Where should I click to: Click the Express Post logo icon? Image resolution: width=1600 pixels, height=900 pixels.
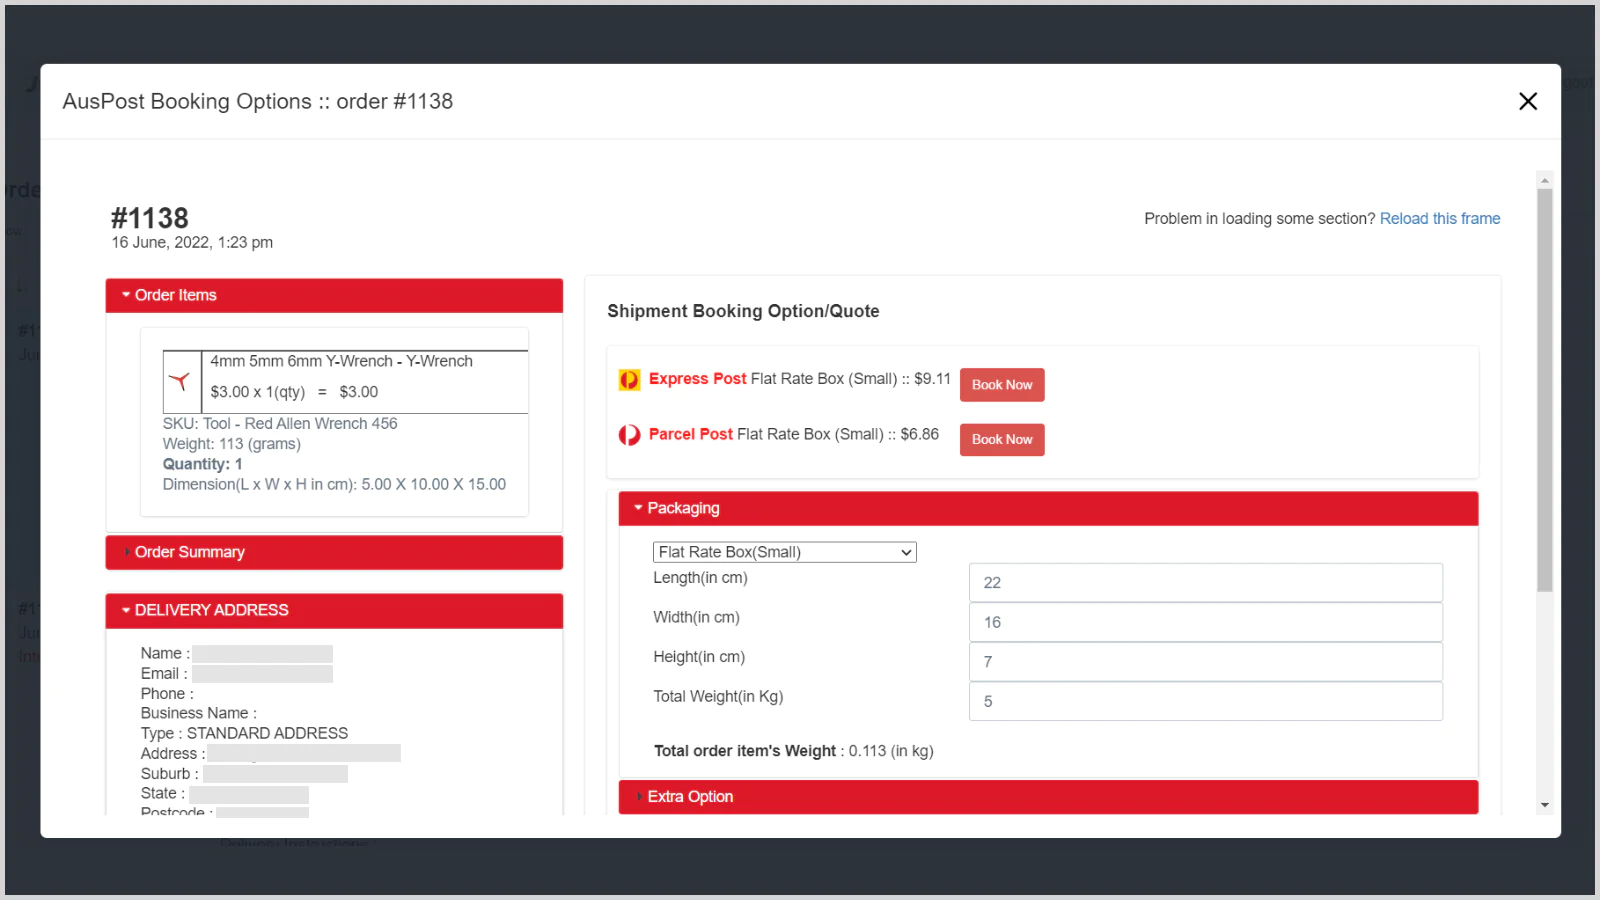pos(629,380)
